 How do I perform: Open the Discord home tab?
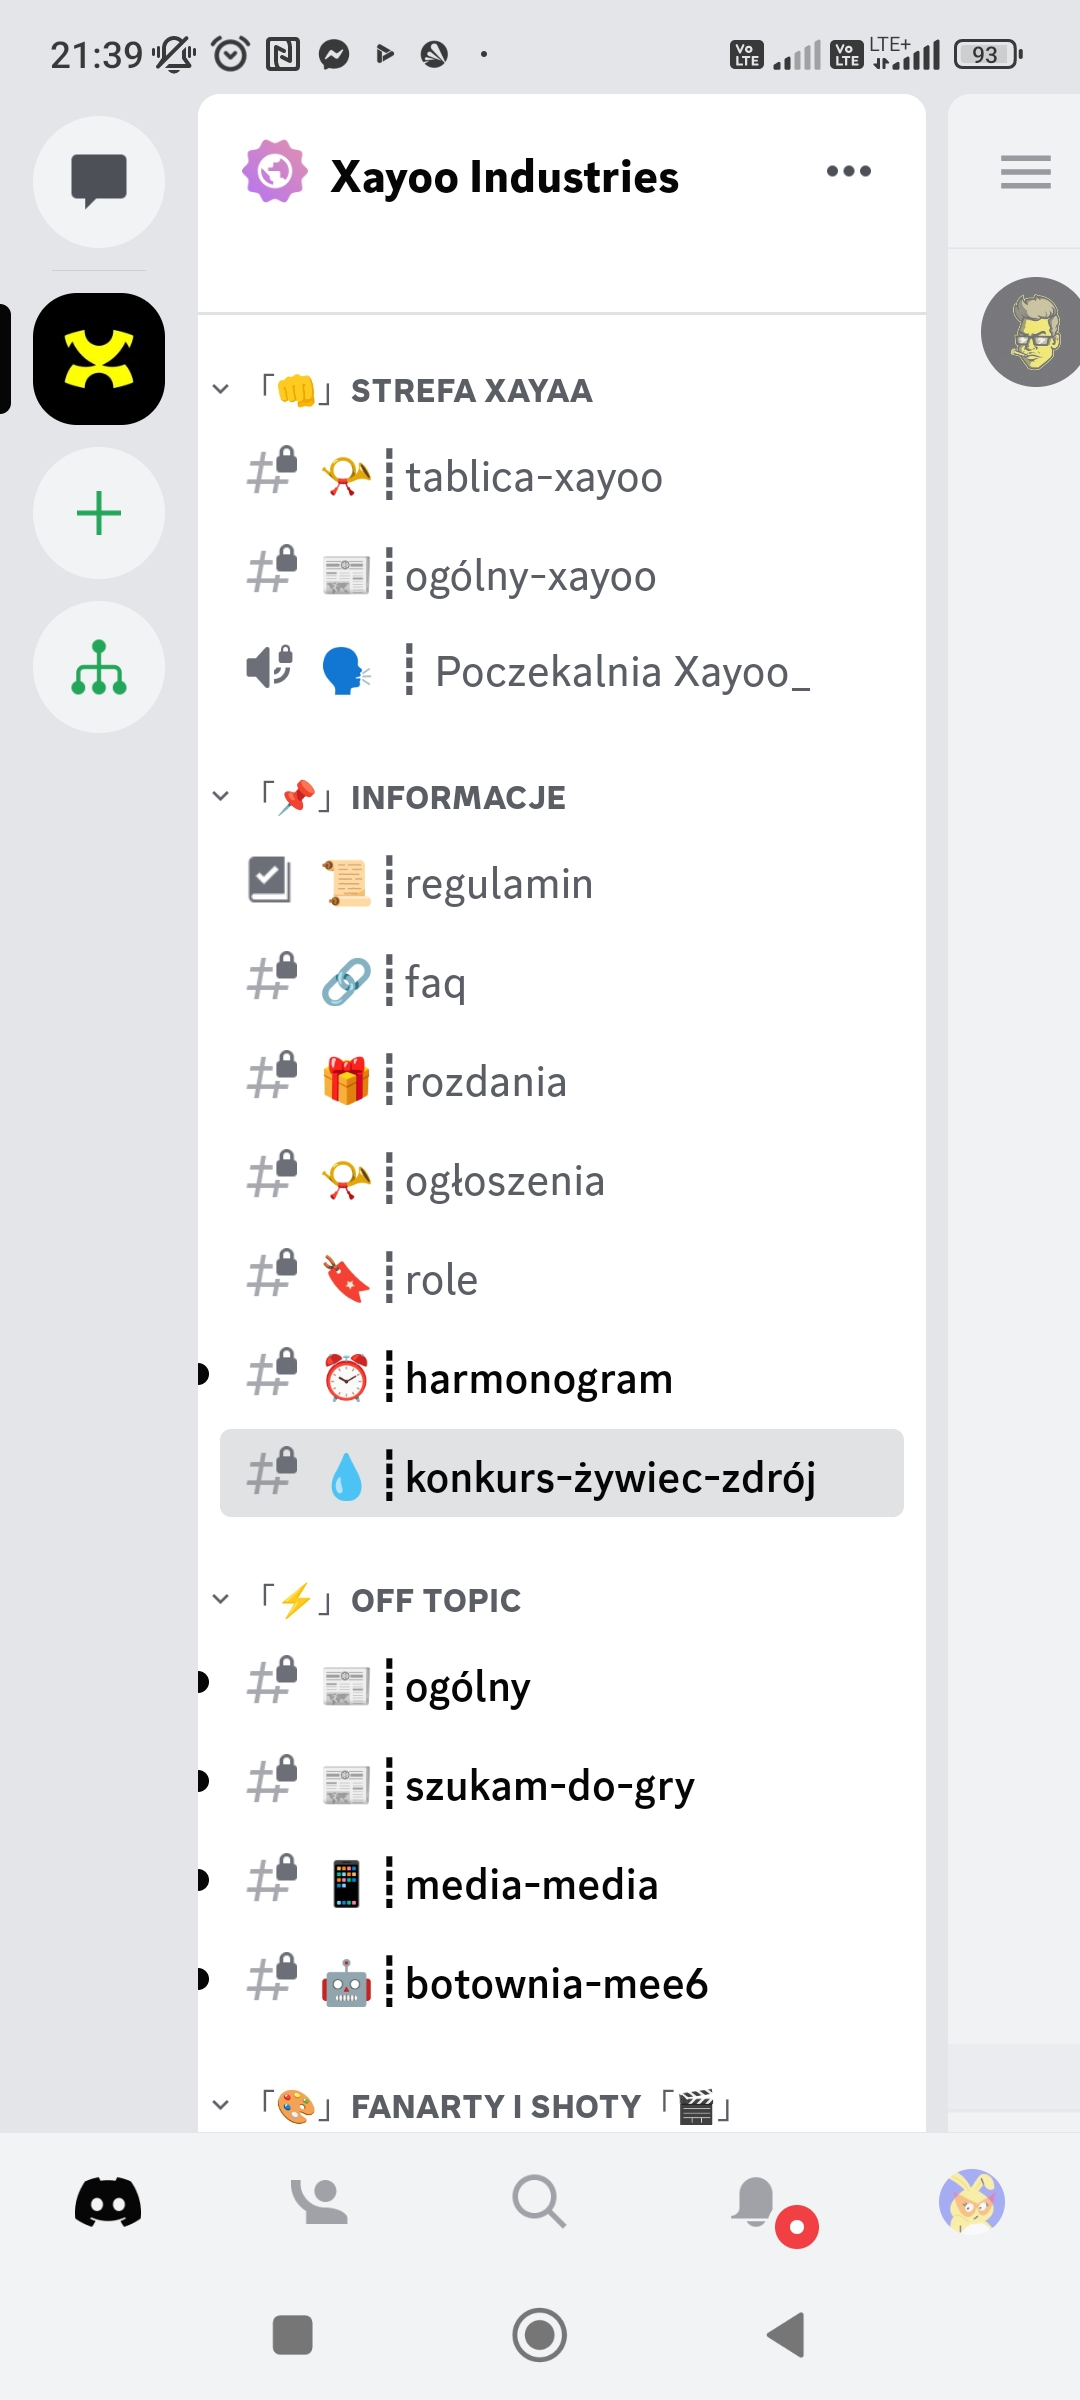pos(108,2201)
